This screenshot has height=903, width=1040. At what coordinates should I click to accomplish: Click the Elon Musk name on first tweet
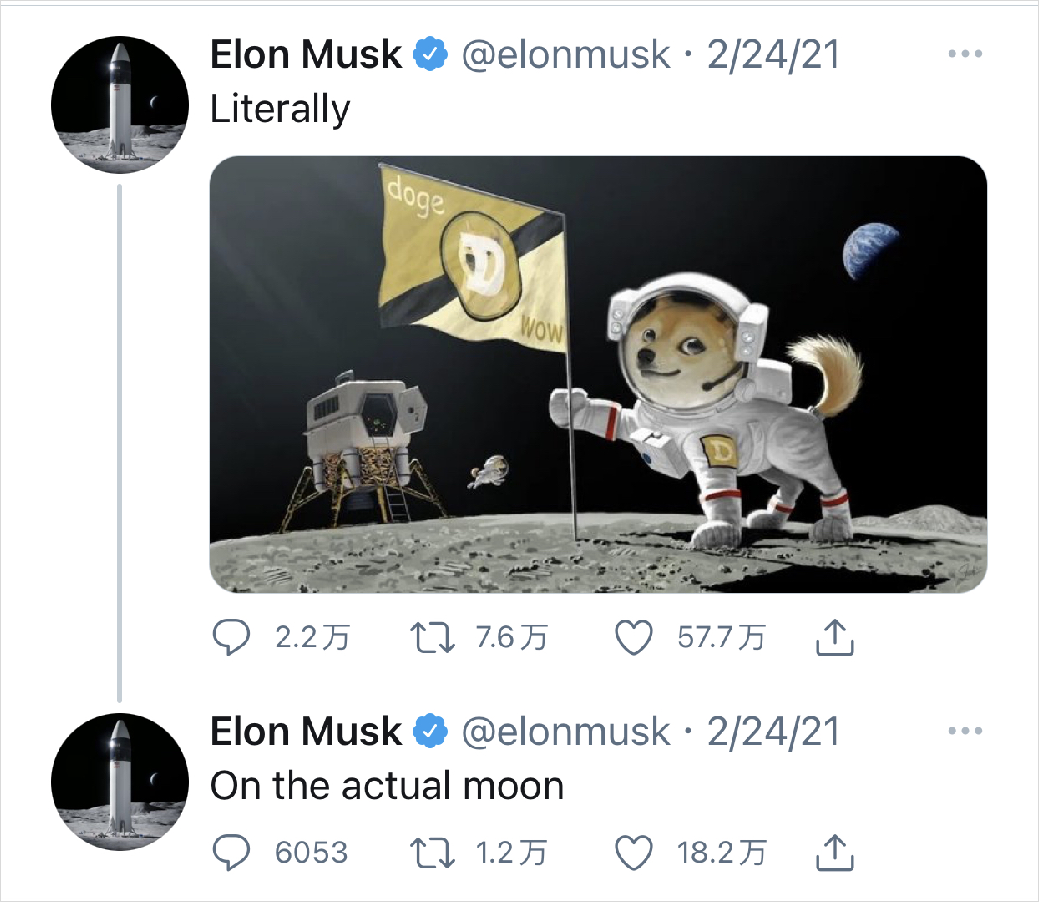[x=306, y=54]
